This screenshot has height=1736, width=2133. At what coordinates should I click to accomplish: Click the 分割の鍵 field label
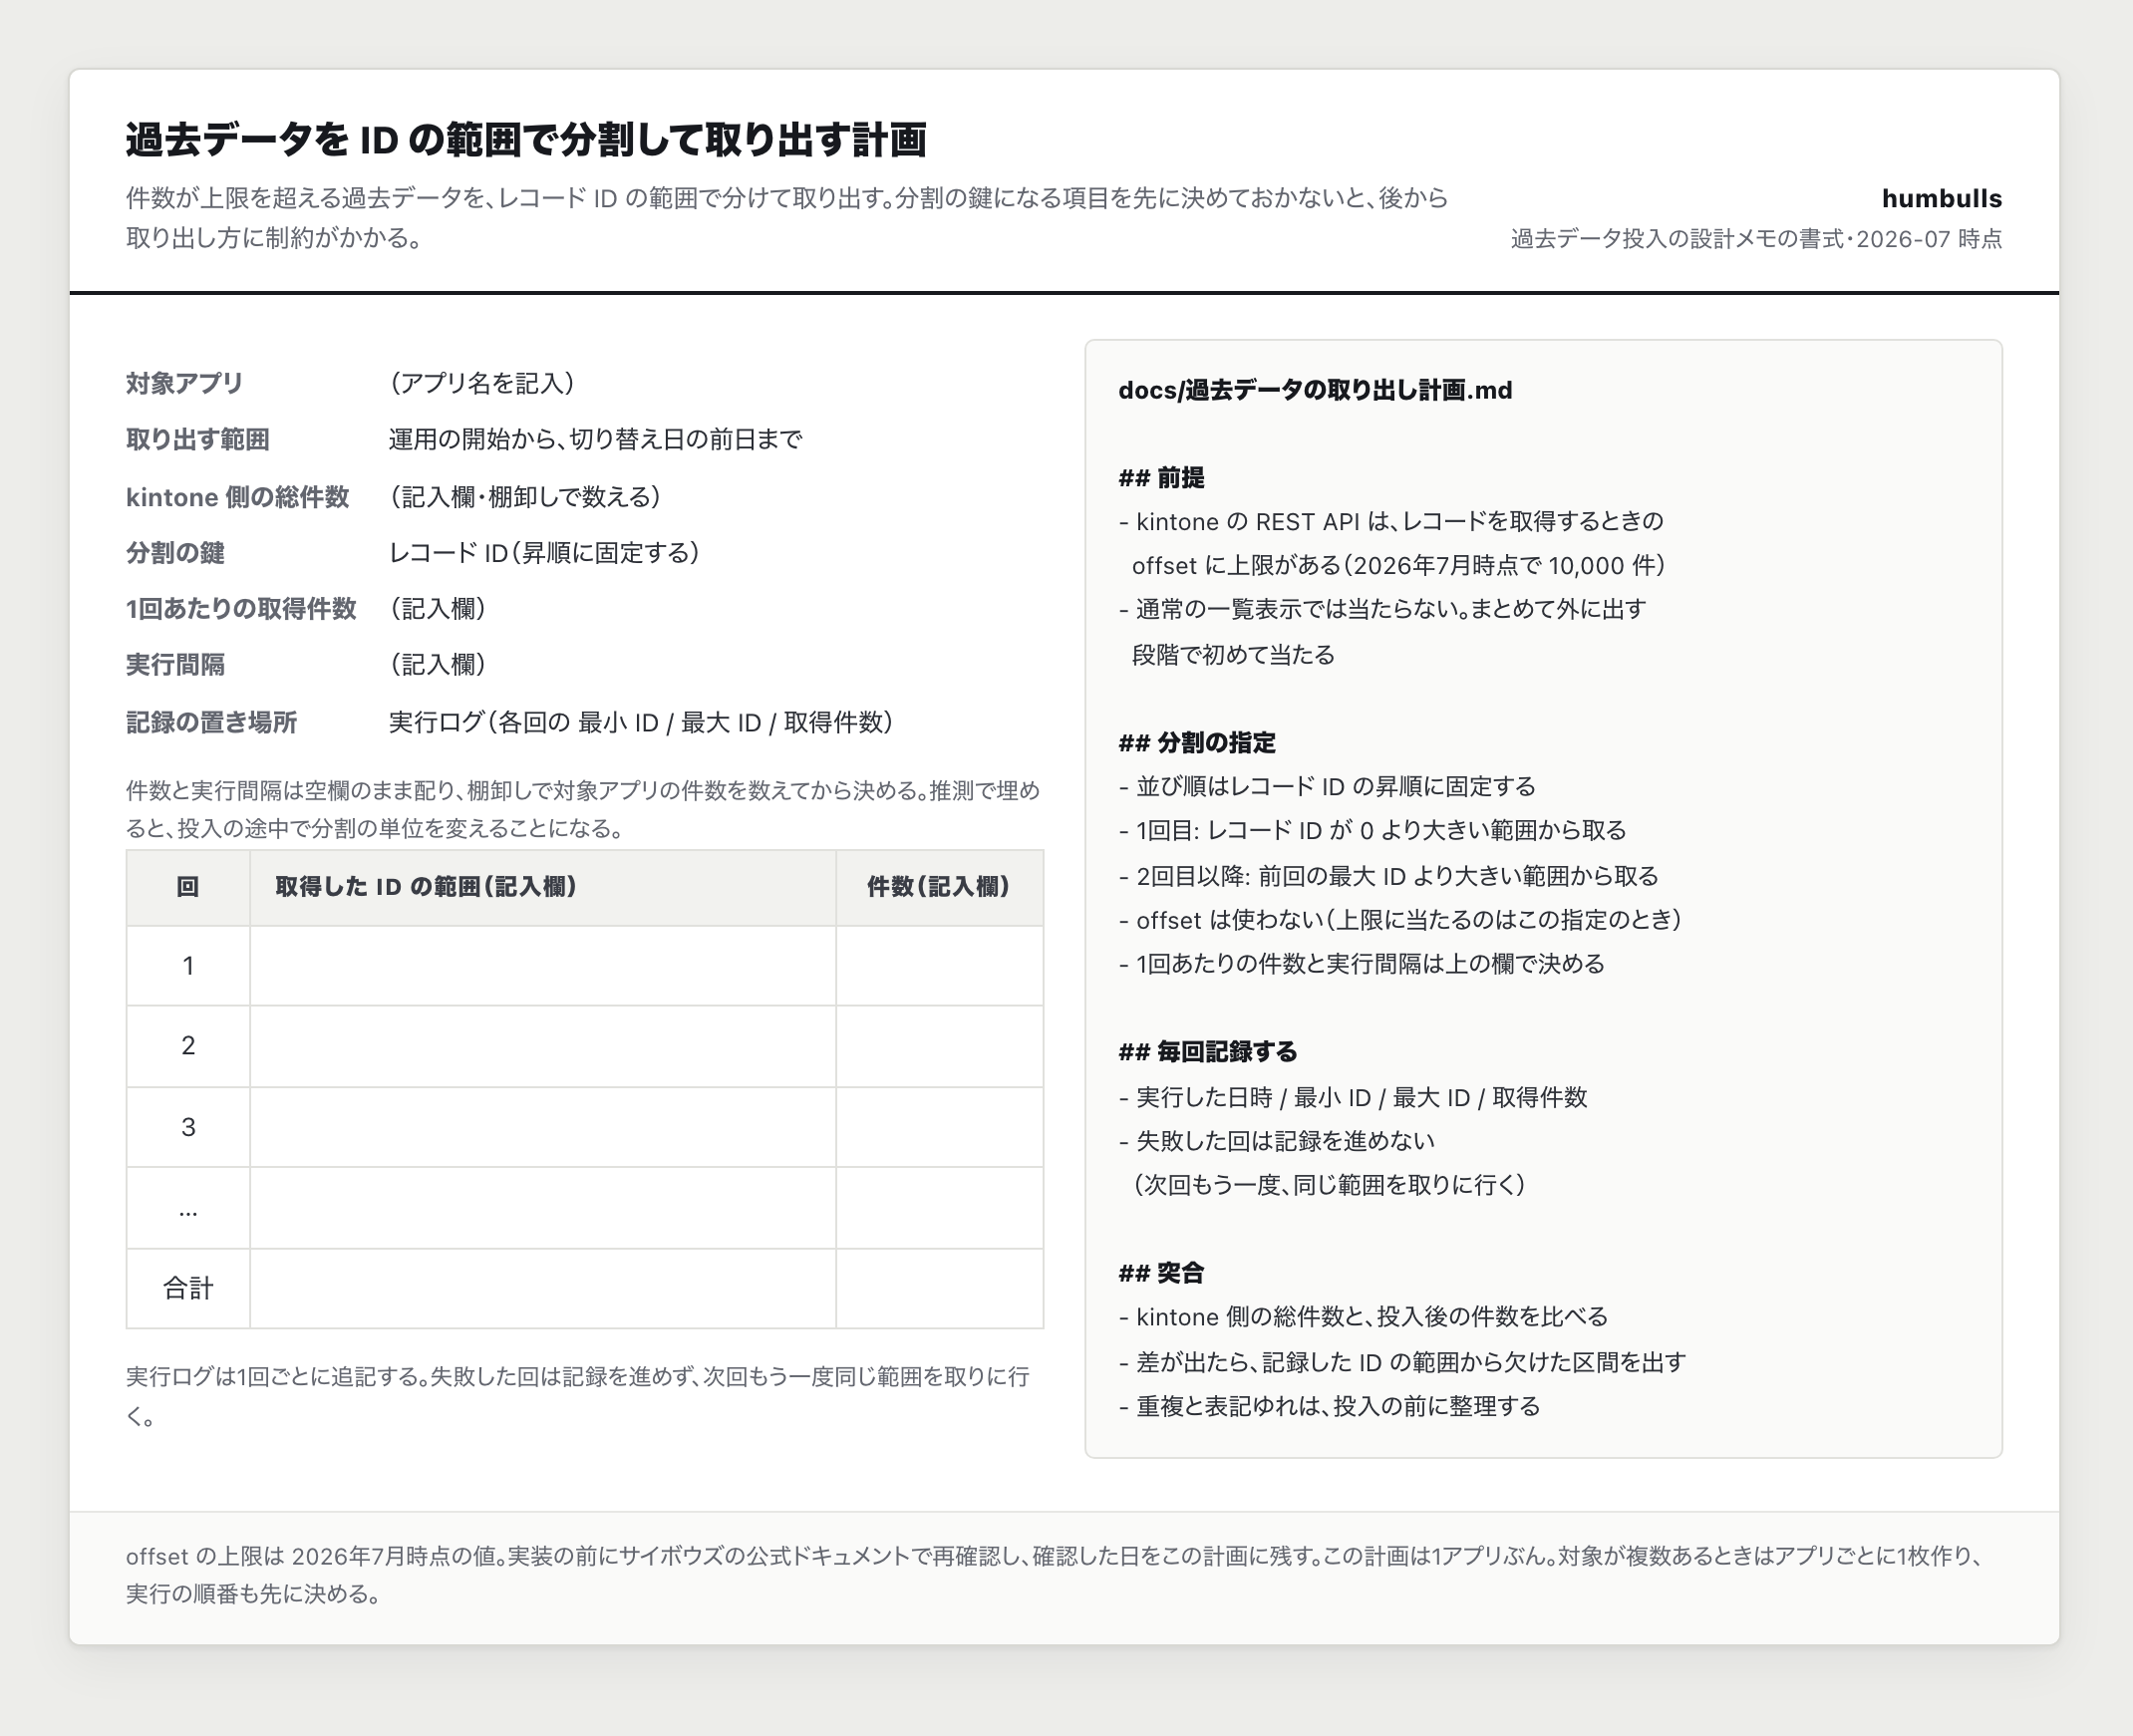175,553
